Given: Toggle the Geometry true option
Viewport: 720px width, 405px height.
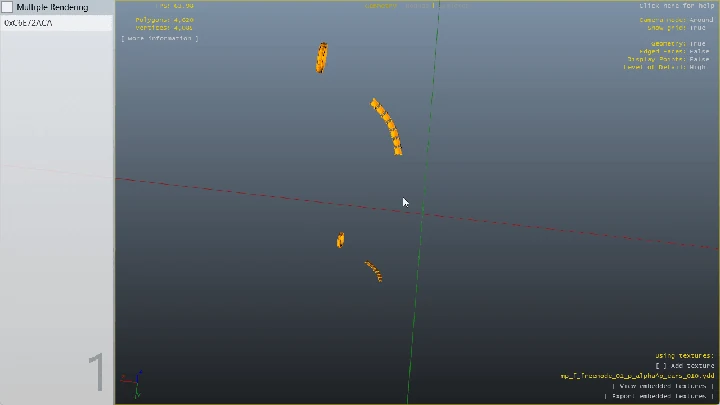Looking at the screenshot, I should (678, 44).
